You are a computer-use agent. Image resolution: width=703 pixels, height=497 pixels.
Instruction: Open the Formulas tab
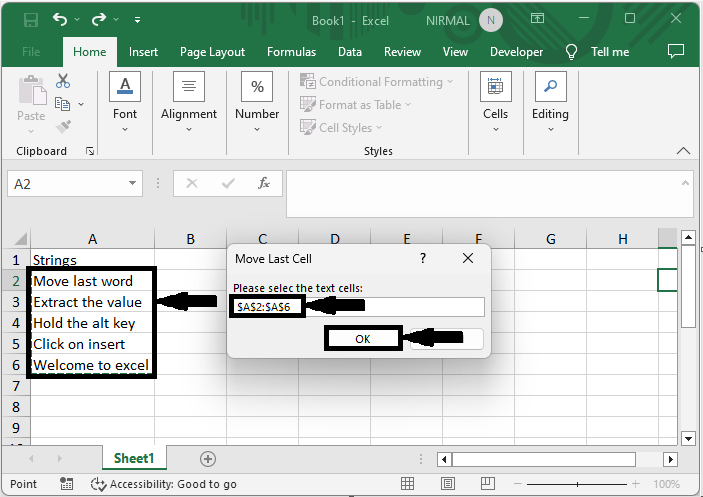point(291,52)
